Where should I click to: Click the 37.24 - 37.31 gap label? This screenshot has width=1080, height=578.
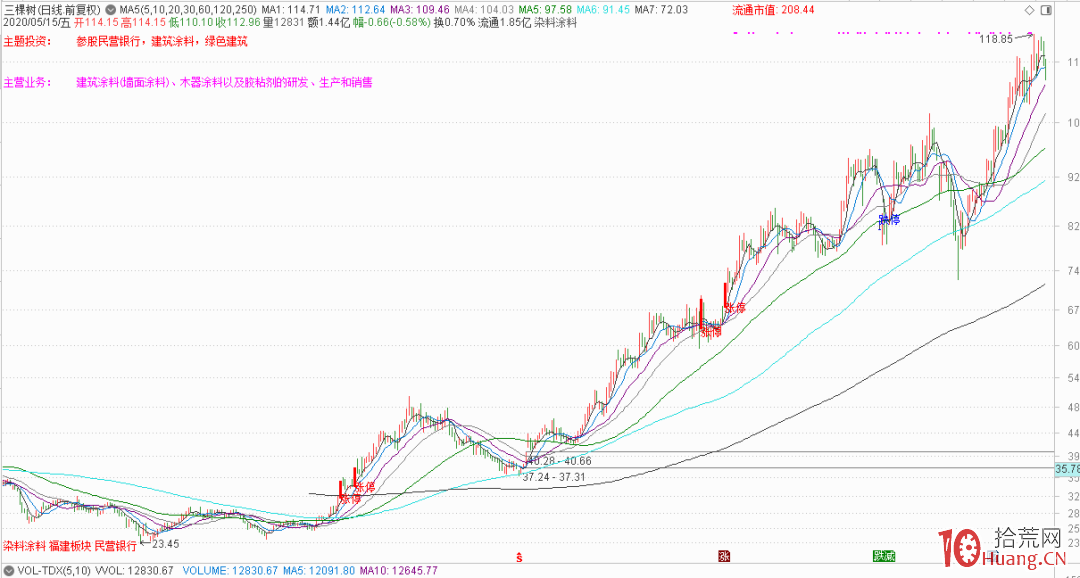pos(555,477)
